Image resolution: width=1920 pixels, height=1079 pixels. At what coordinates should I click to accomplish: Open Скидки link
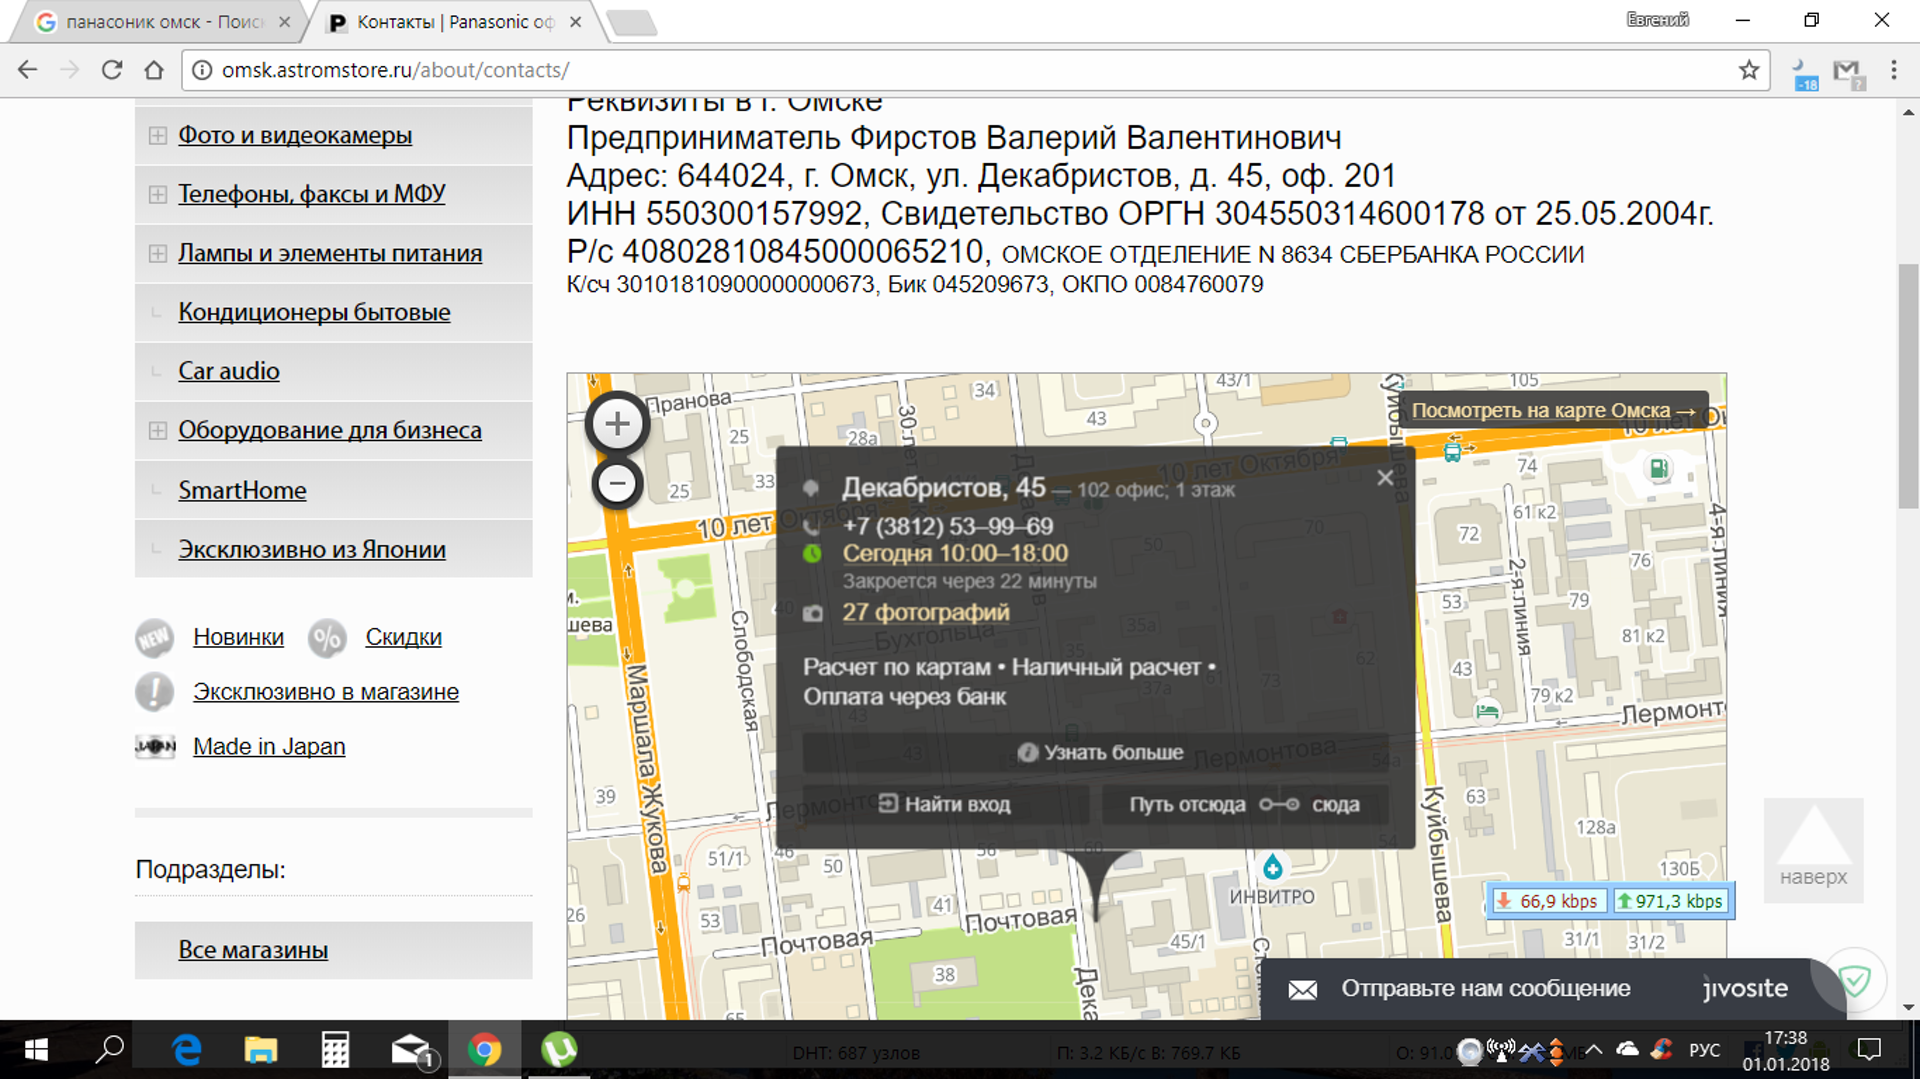pyautogui.click(x=403, y=637)
